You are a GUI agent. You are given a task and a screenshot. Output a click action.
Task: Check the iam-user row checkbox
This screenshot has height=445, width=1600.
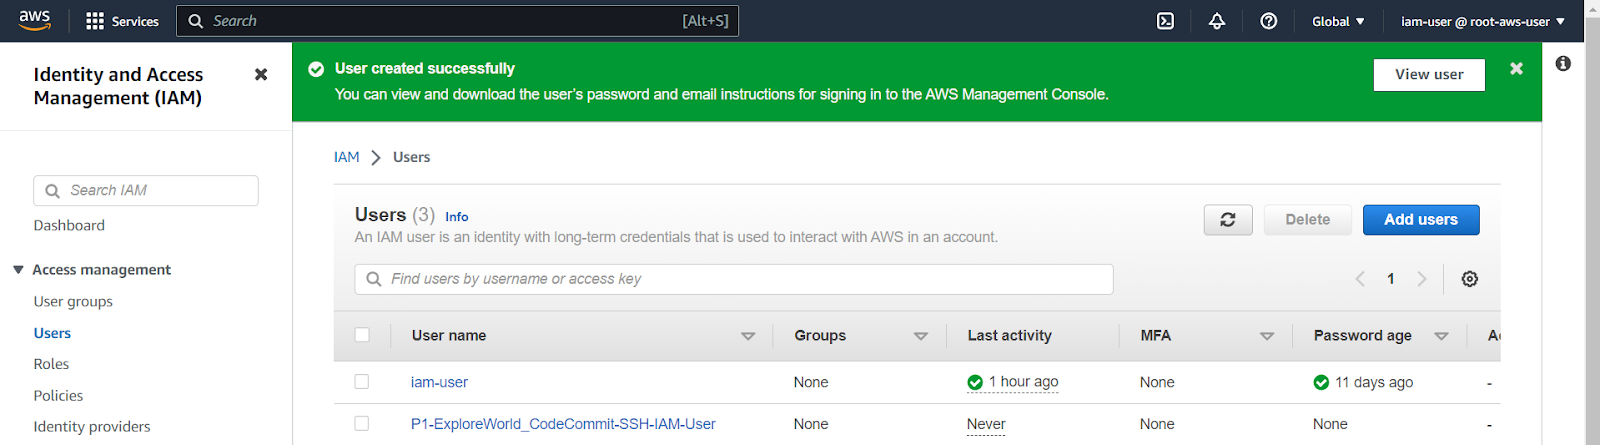pos(362,381)
